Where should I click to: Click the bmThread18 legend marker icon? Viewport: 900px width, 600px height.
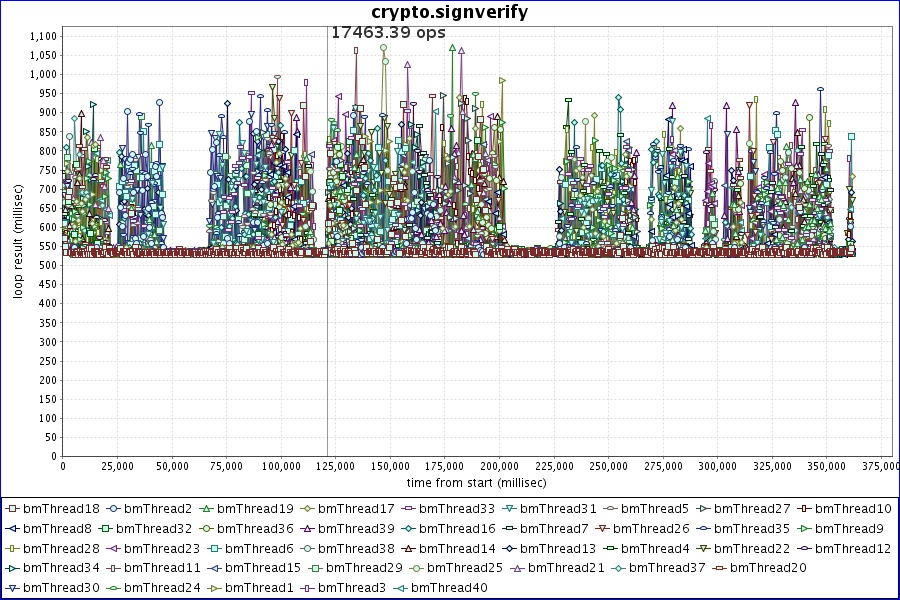pyautogui.click(x=12, y=509)
